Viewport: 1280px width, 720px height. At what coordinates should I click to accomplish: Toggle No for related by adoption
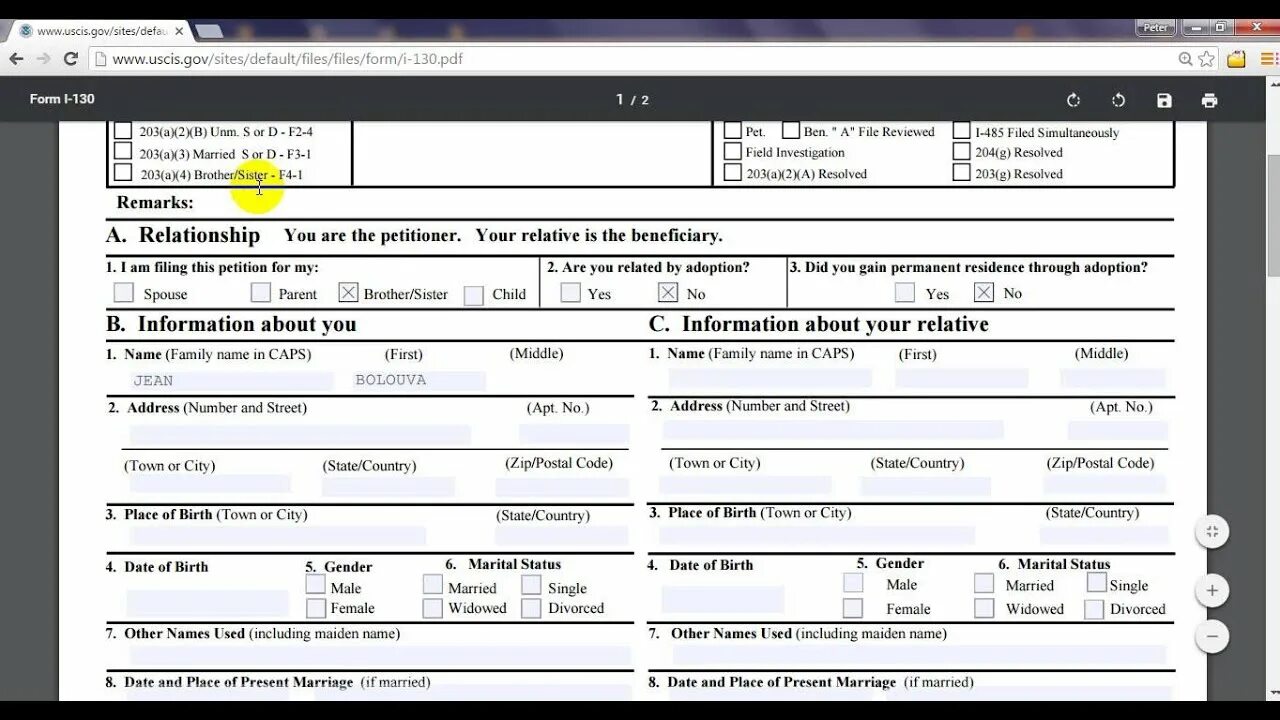click(667, 293)
